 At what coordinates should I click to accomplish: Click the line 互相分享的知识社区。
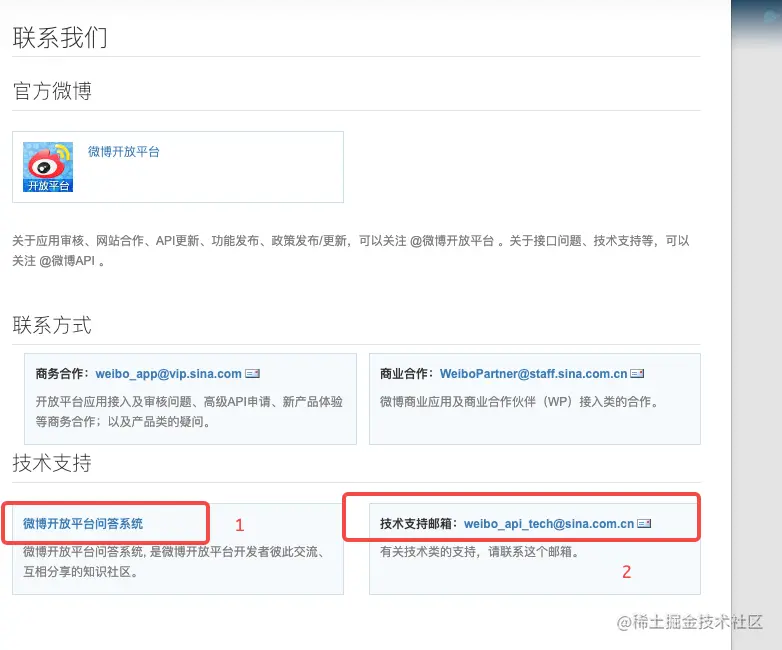[80, 572]
